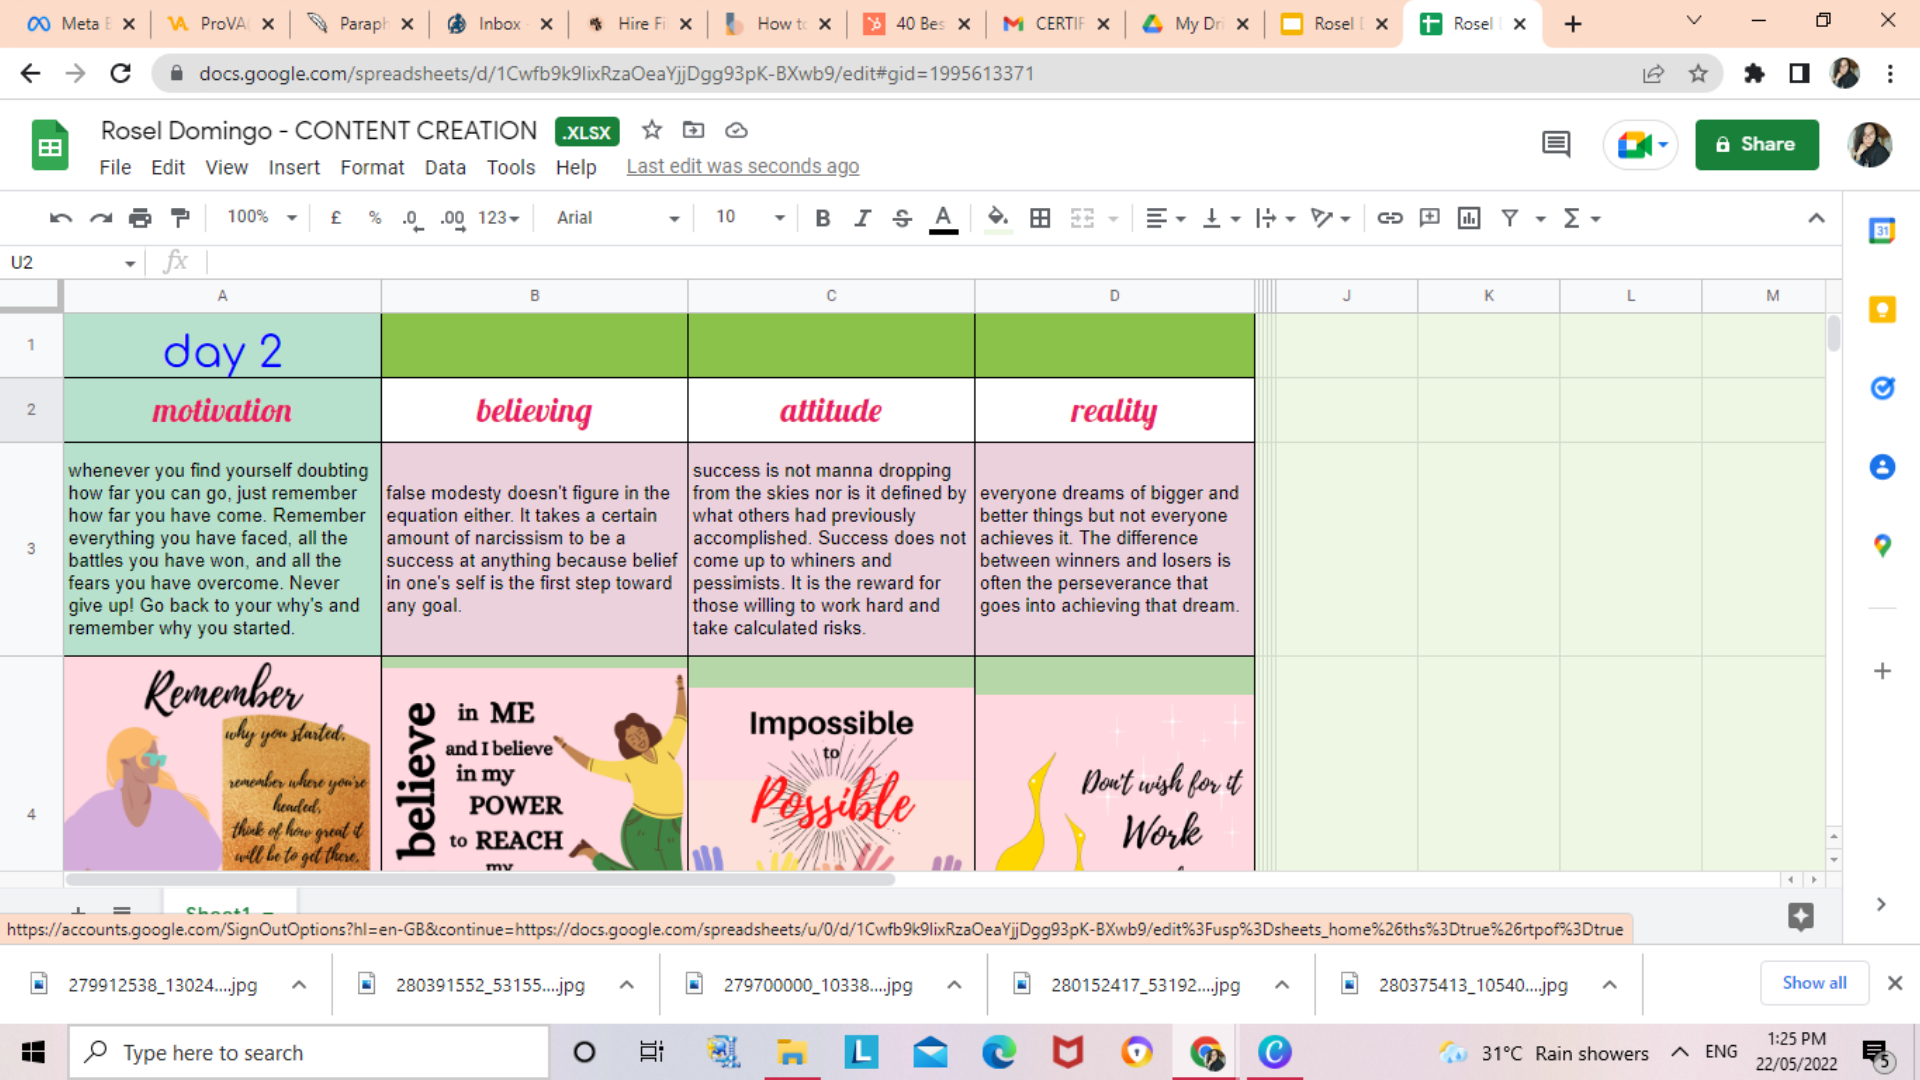Open the zoom 100% dropdown
The width and height of the screenshot is (1920, 1080).
pyautogui.click(x=262, y=217)
